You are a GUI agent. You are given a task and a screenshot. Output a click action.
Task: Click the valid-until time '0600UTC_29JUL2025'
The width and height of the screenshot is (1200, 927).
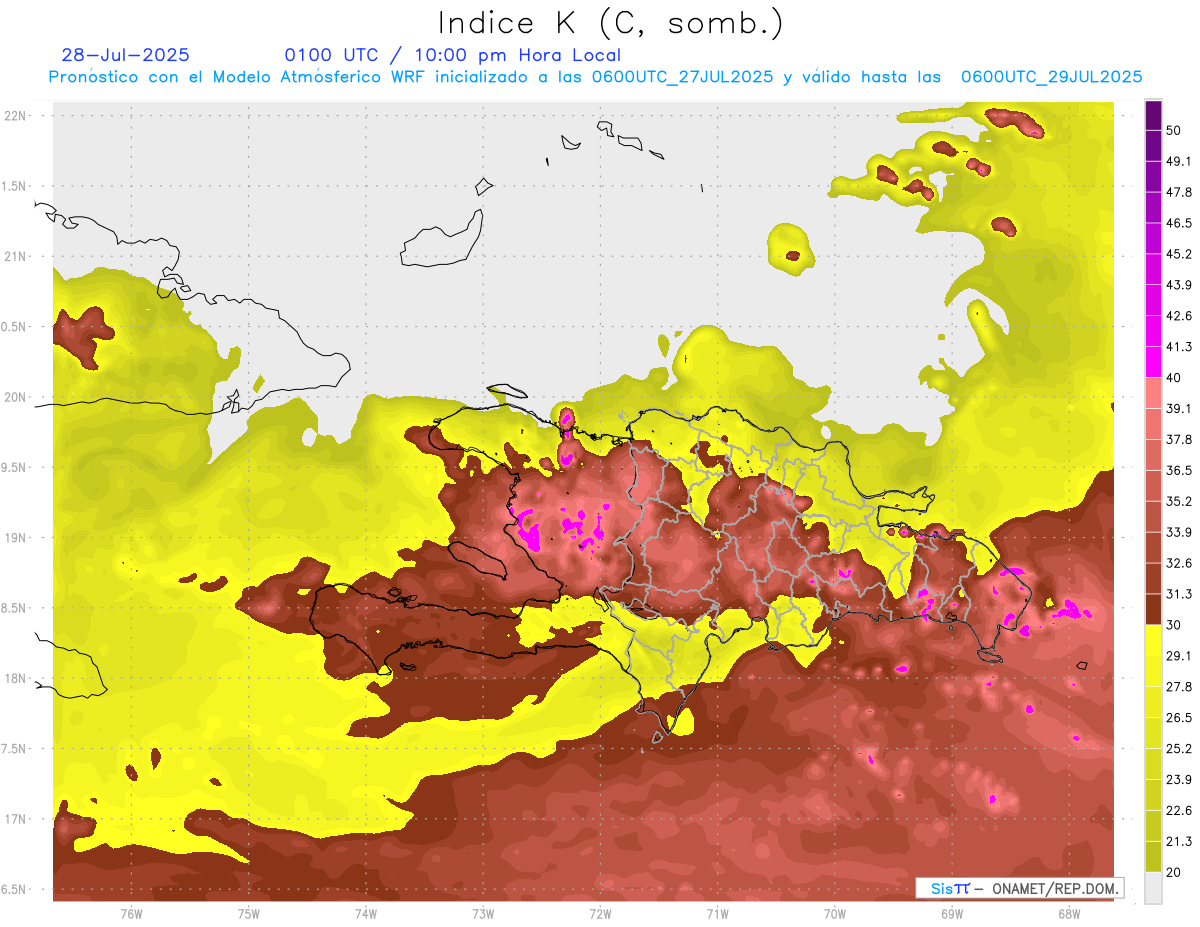tap(1052, 77)
